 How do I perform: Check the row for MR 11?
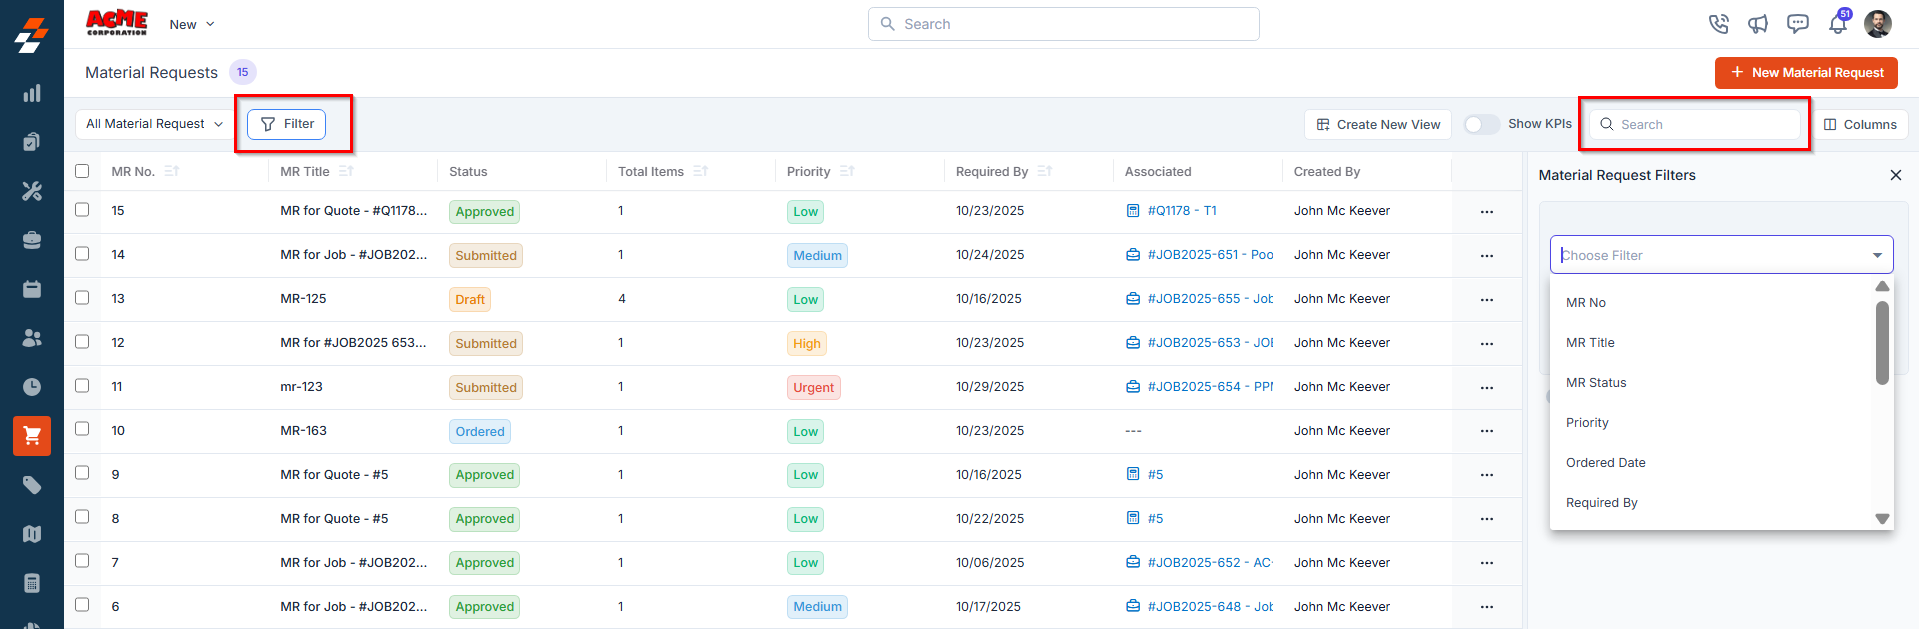[x=82, y=386]
